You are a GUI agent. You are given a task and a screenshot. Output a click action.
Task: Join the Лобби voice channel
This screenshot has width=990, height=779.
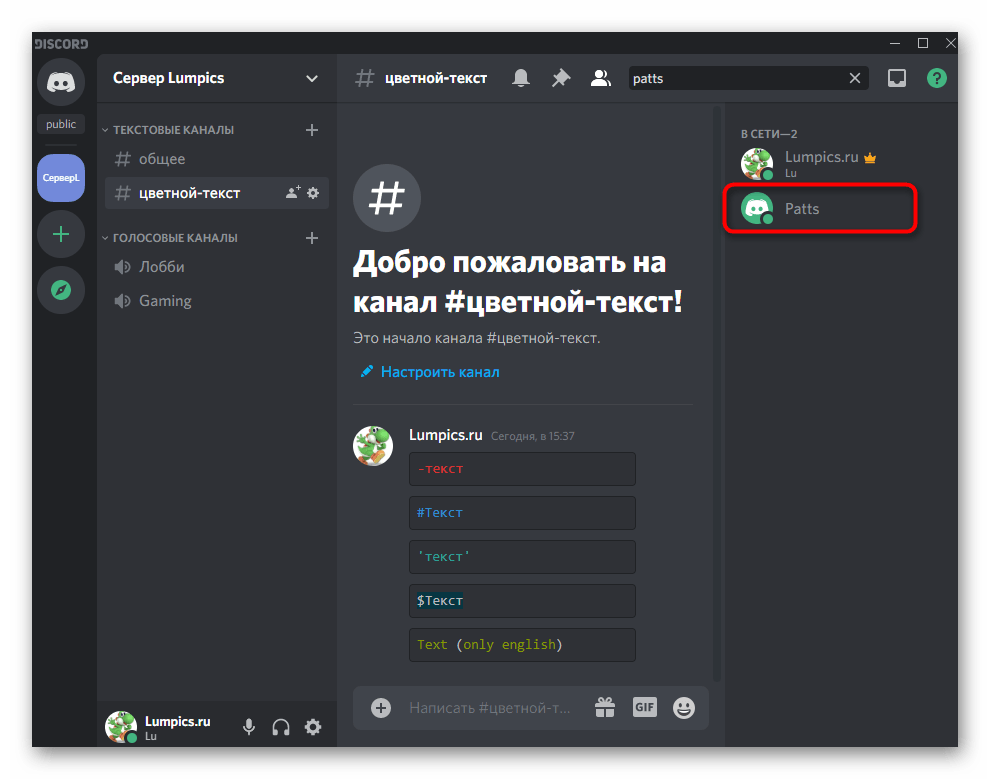(x=217, y=267)
